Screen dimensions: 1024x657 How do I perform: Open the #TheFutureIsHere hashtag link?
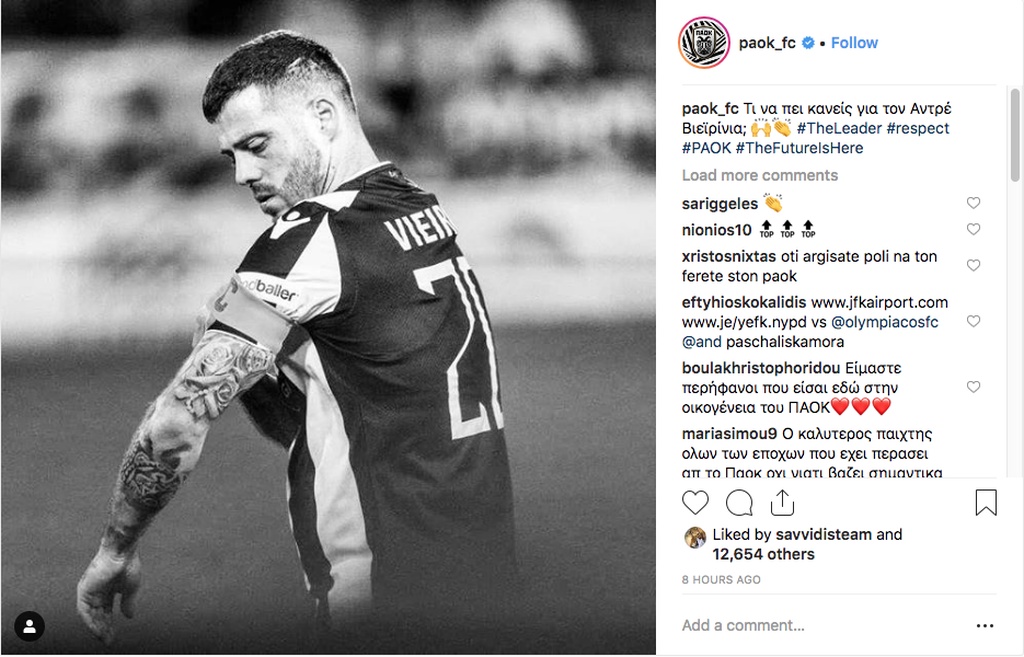(x=799, y=148)
